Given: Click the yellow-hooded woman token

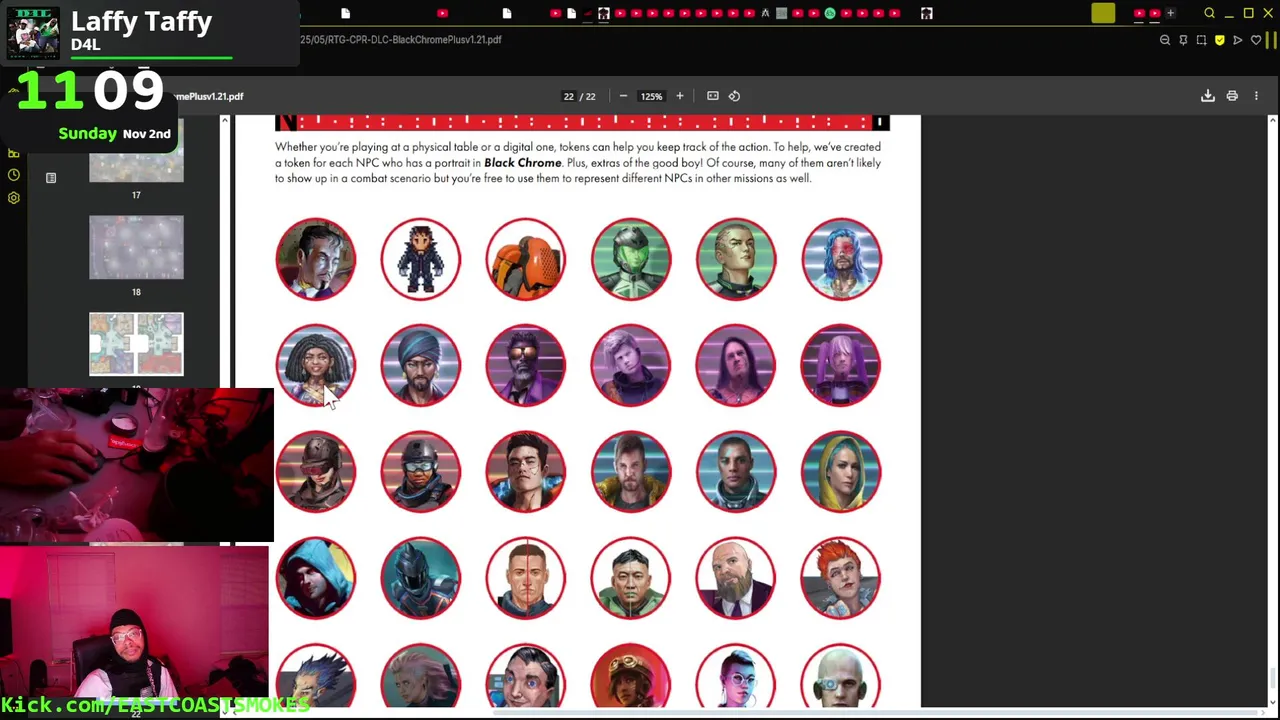Looking at the screenshot, I should pyautogui.click(x=840, y=471).
